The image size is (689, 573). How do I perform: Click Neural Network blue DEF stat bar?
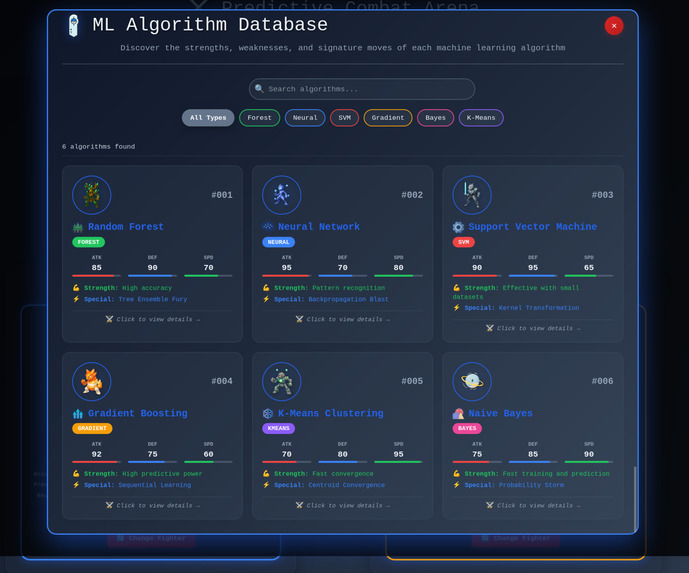(342, 276)
